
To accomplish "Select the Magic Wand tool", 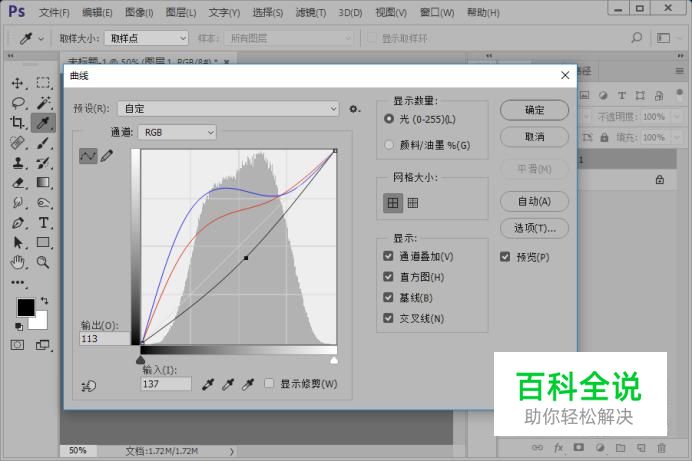I will (43, 103).
